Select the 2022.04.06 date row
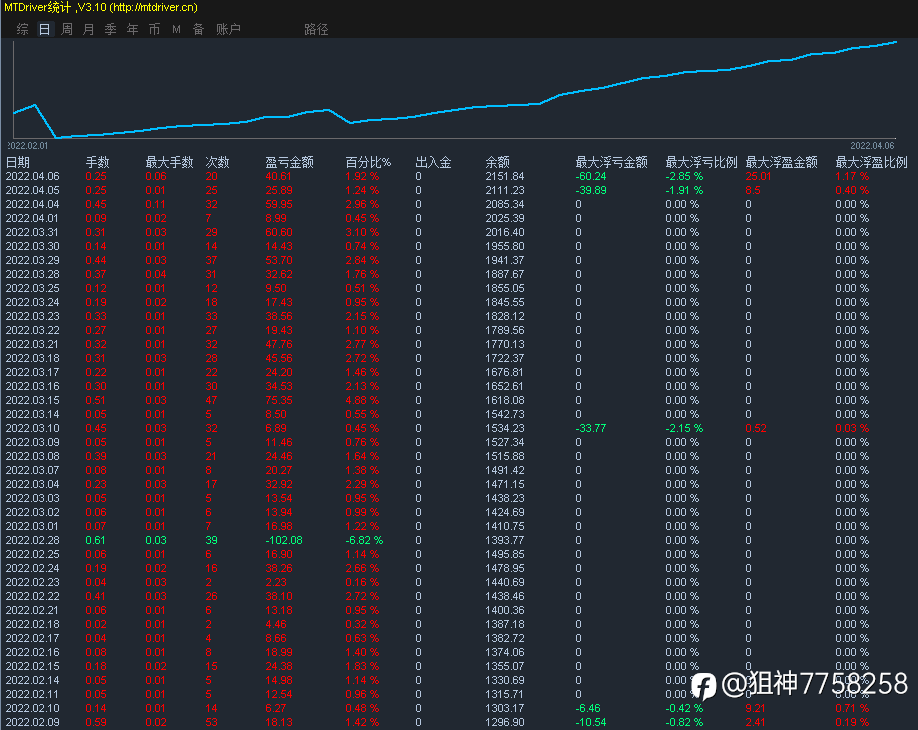 pos(33,176)
